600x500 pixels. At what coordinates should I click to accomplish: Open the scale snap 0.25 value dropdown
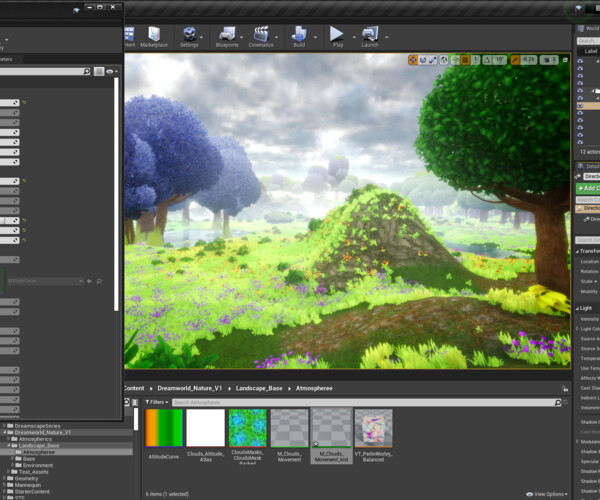click(x=529, y=60)
